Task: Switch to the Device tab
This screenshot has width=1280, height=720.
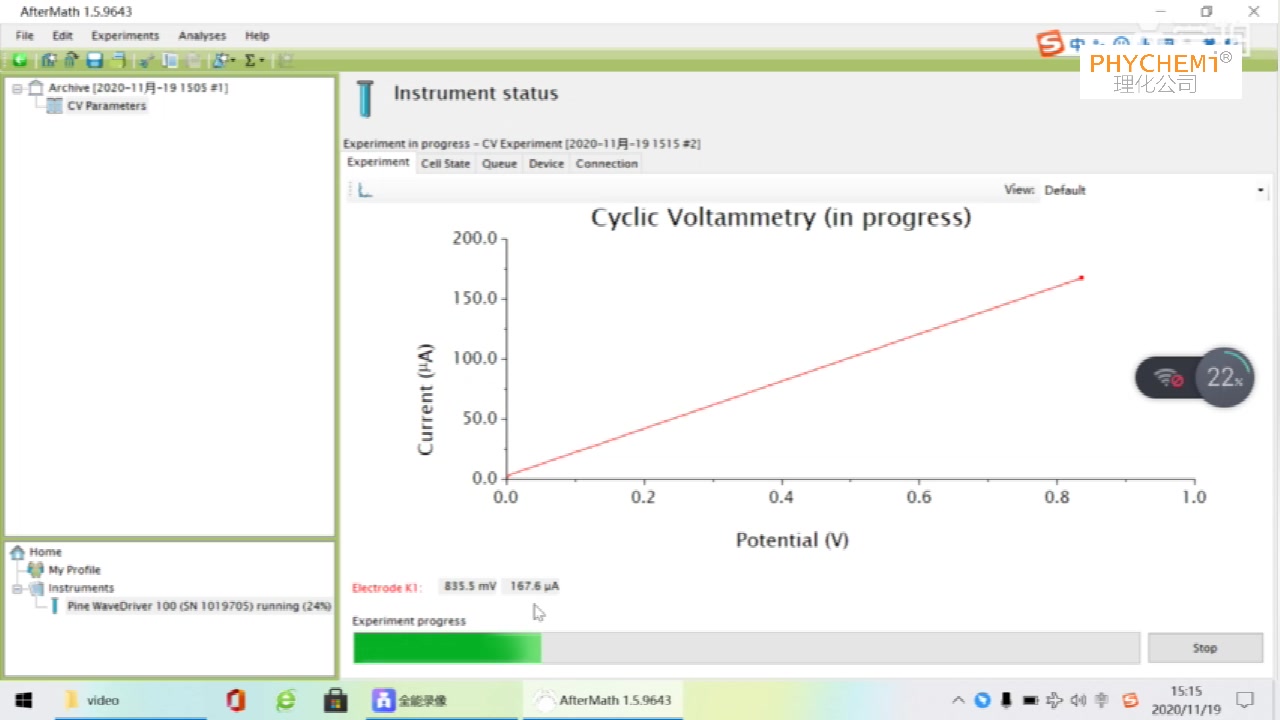Action: (x=546, y=163)
